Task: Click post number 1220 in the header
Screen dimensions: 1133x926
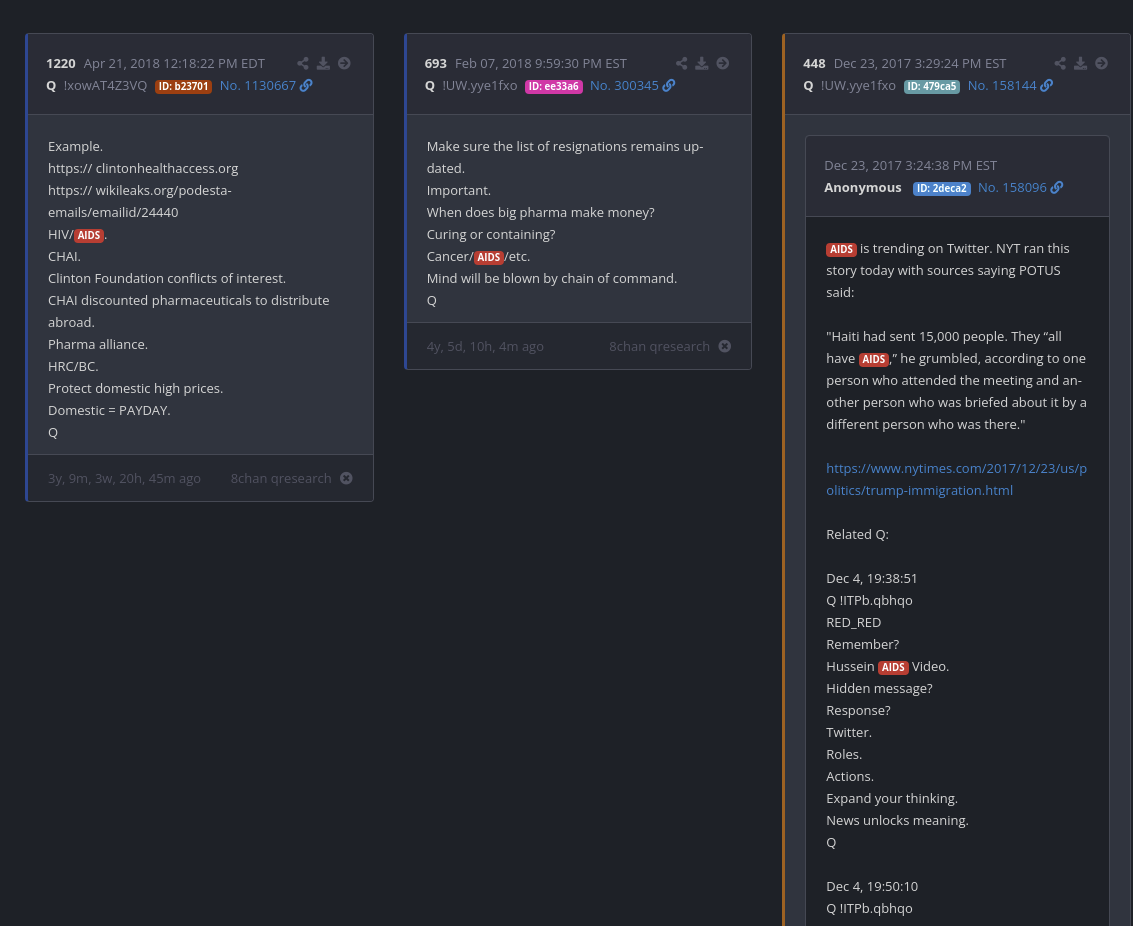Action: click(x=61, y=64)
